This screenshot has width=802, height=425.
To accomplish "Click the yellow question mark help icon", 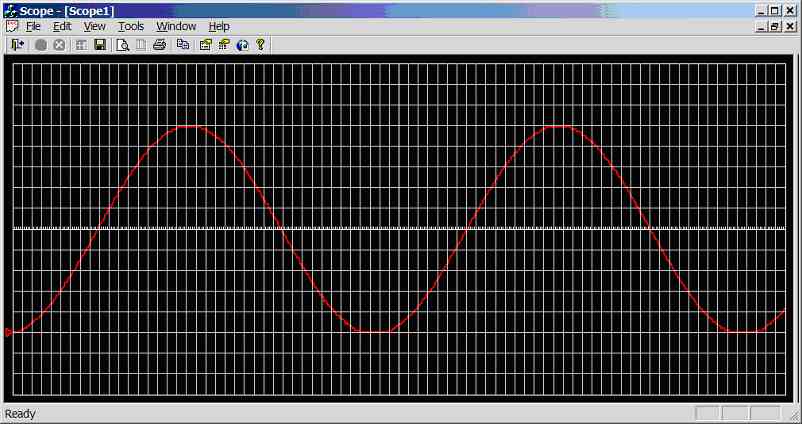I will coord(261,45).
